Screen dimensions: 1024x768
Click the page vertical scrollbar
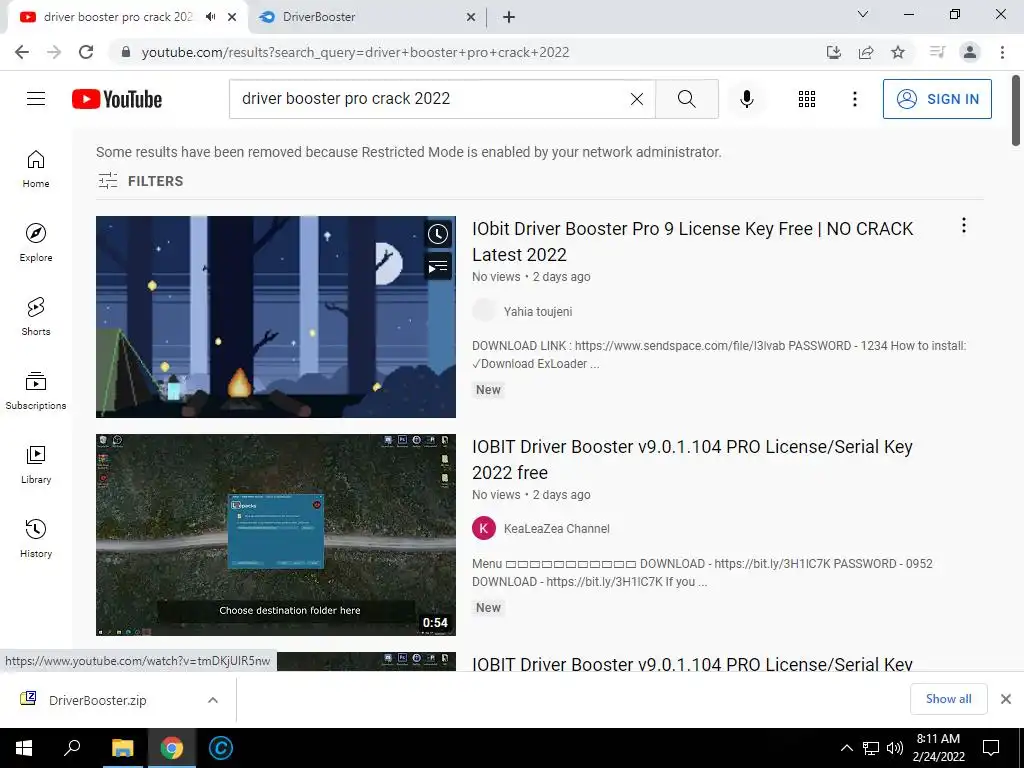click(1016, 111)
